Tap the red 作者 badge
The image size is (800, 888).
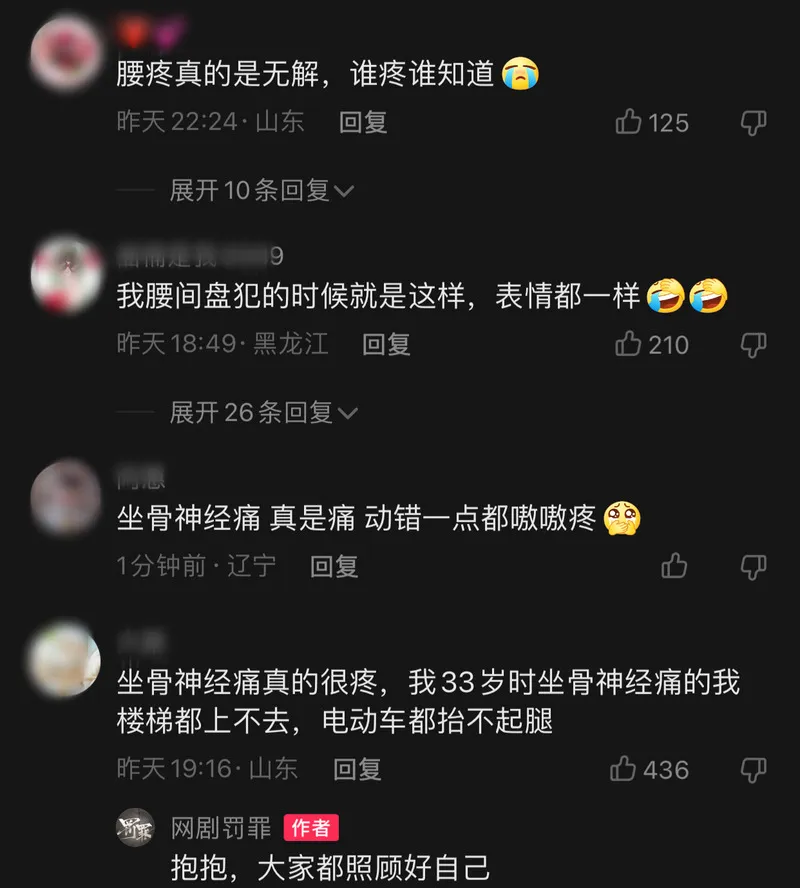[311, 828]
